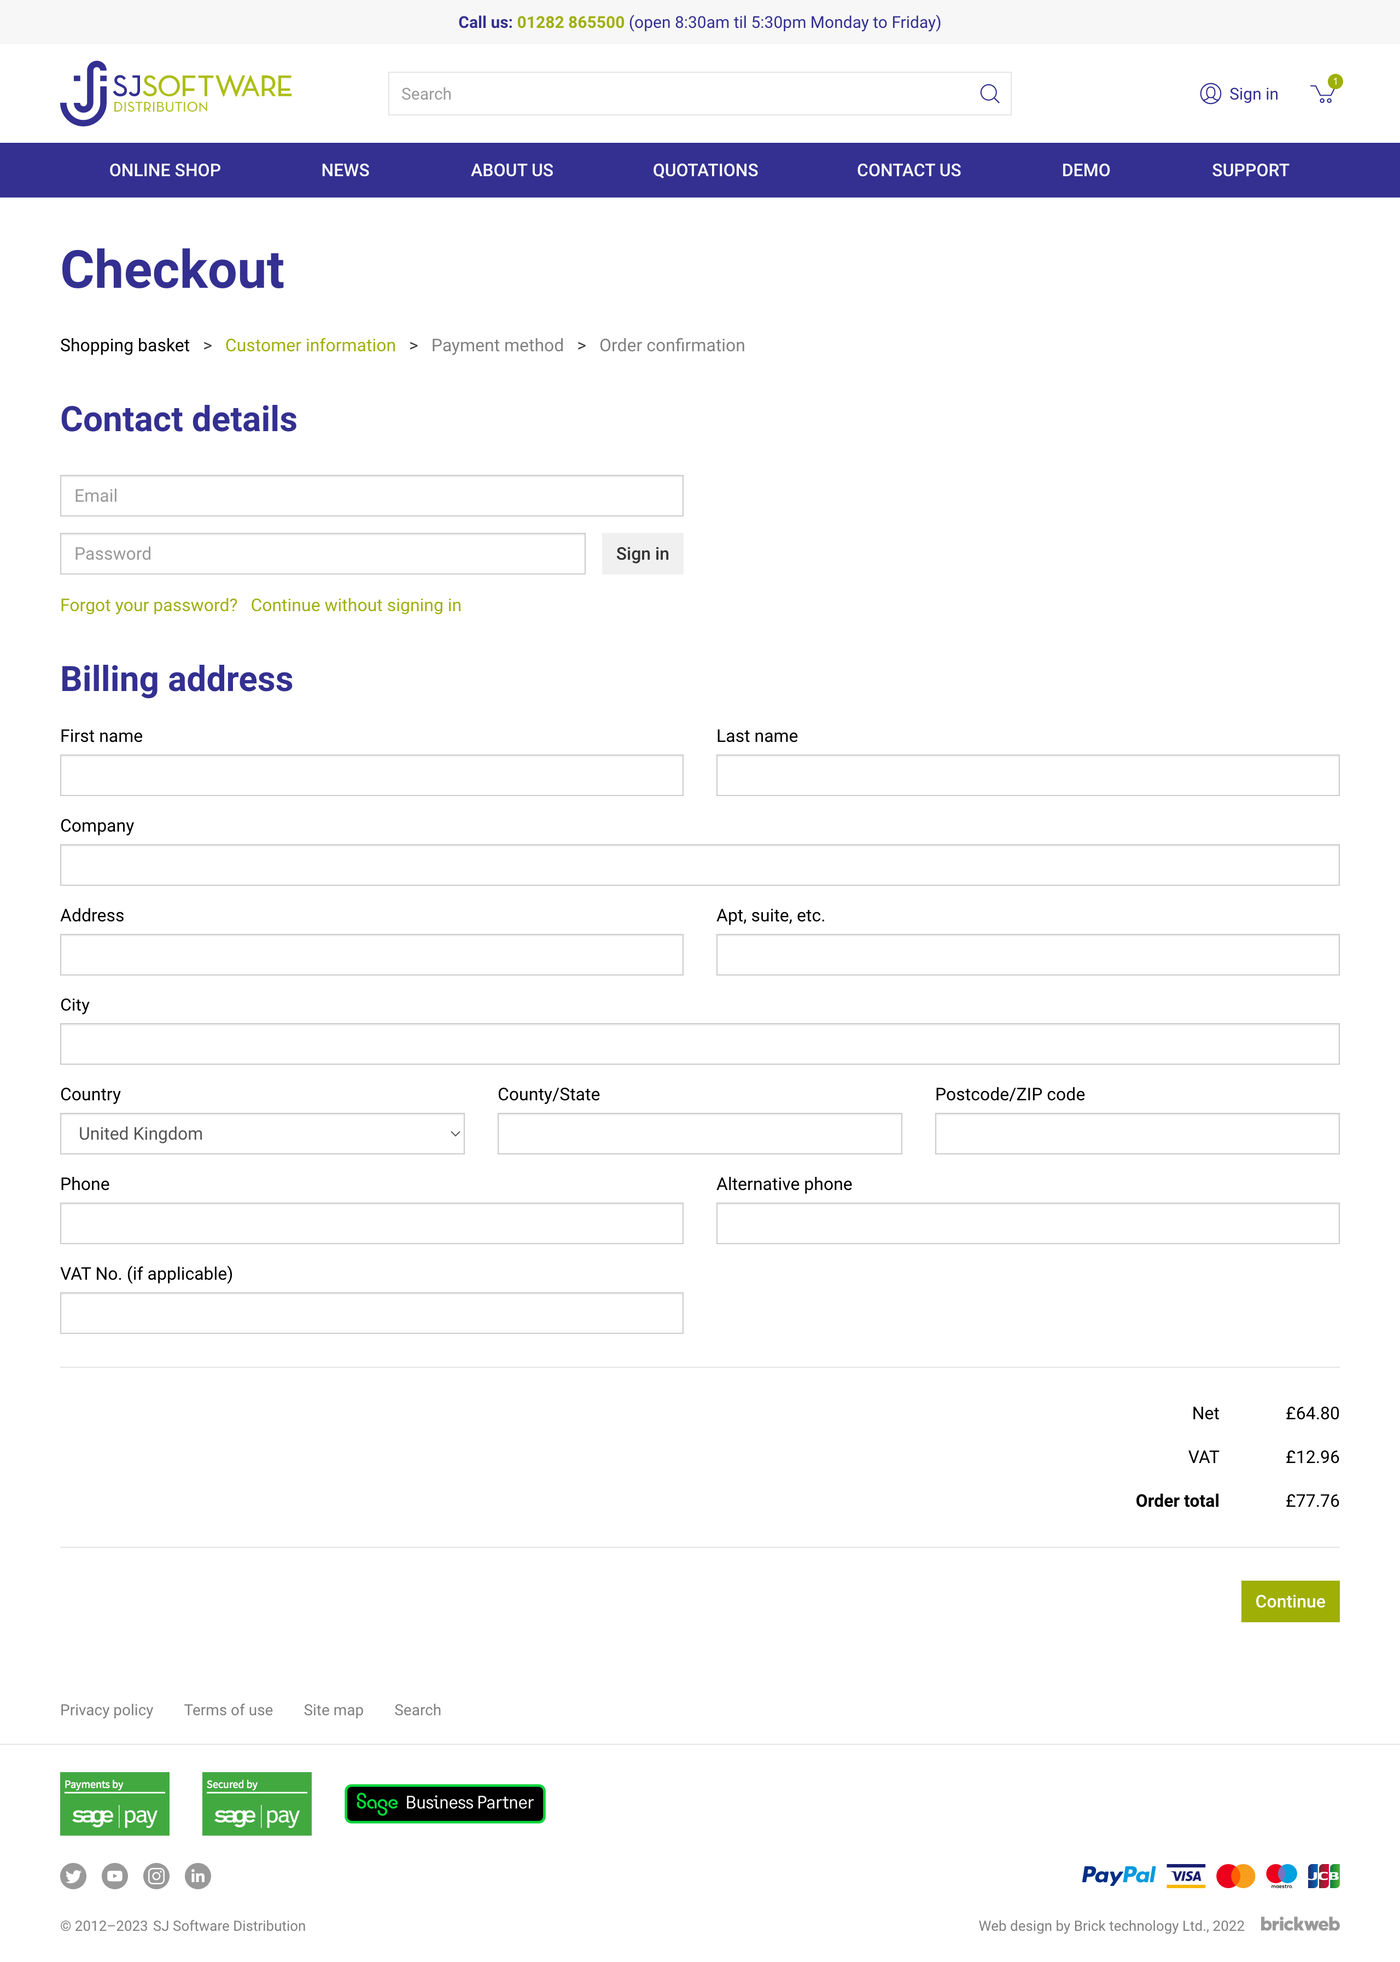Open the Sage Business Partner badge
This screenshot has height=1962, width=1400.
[444, 1803]
